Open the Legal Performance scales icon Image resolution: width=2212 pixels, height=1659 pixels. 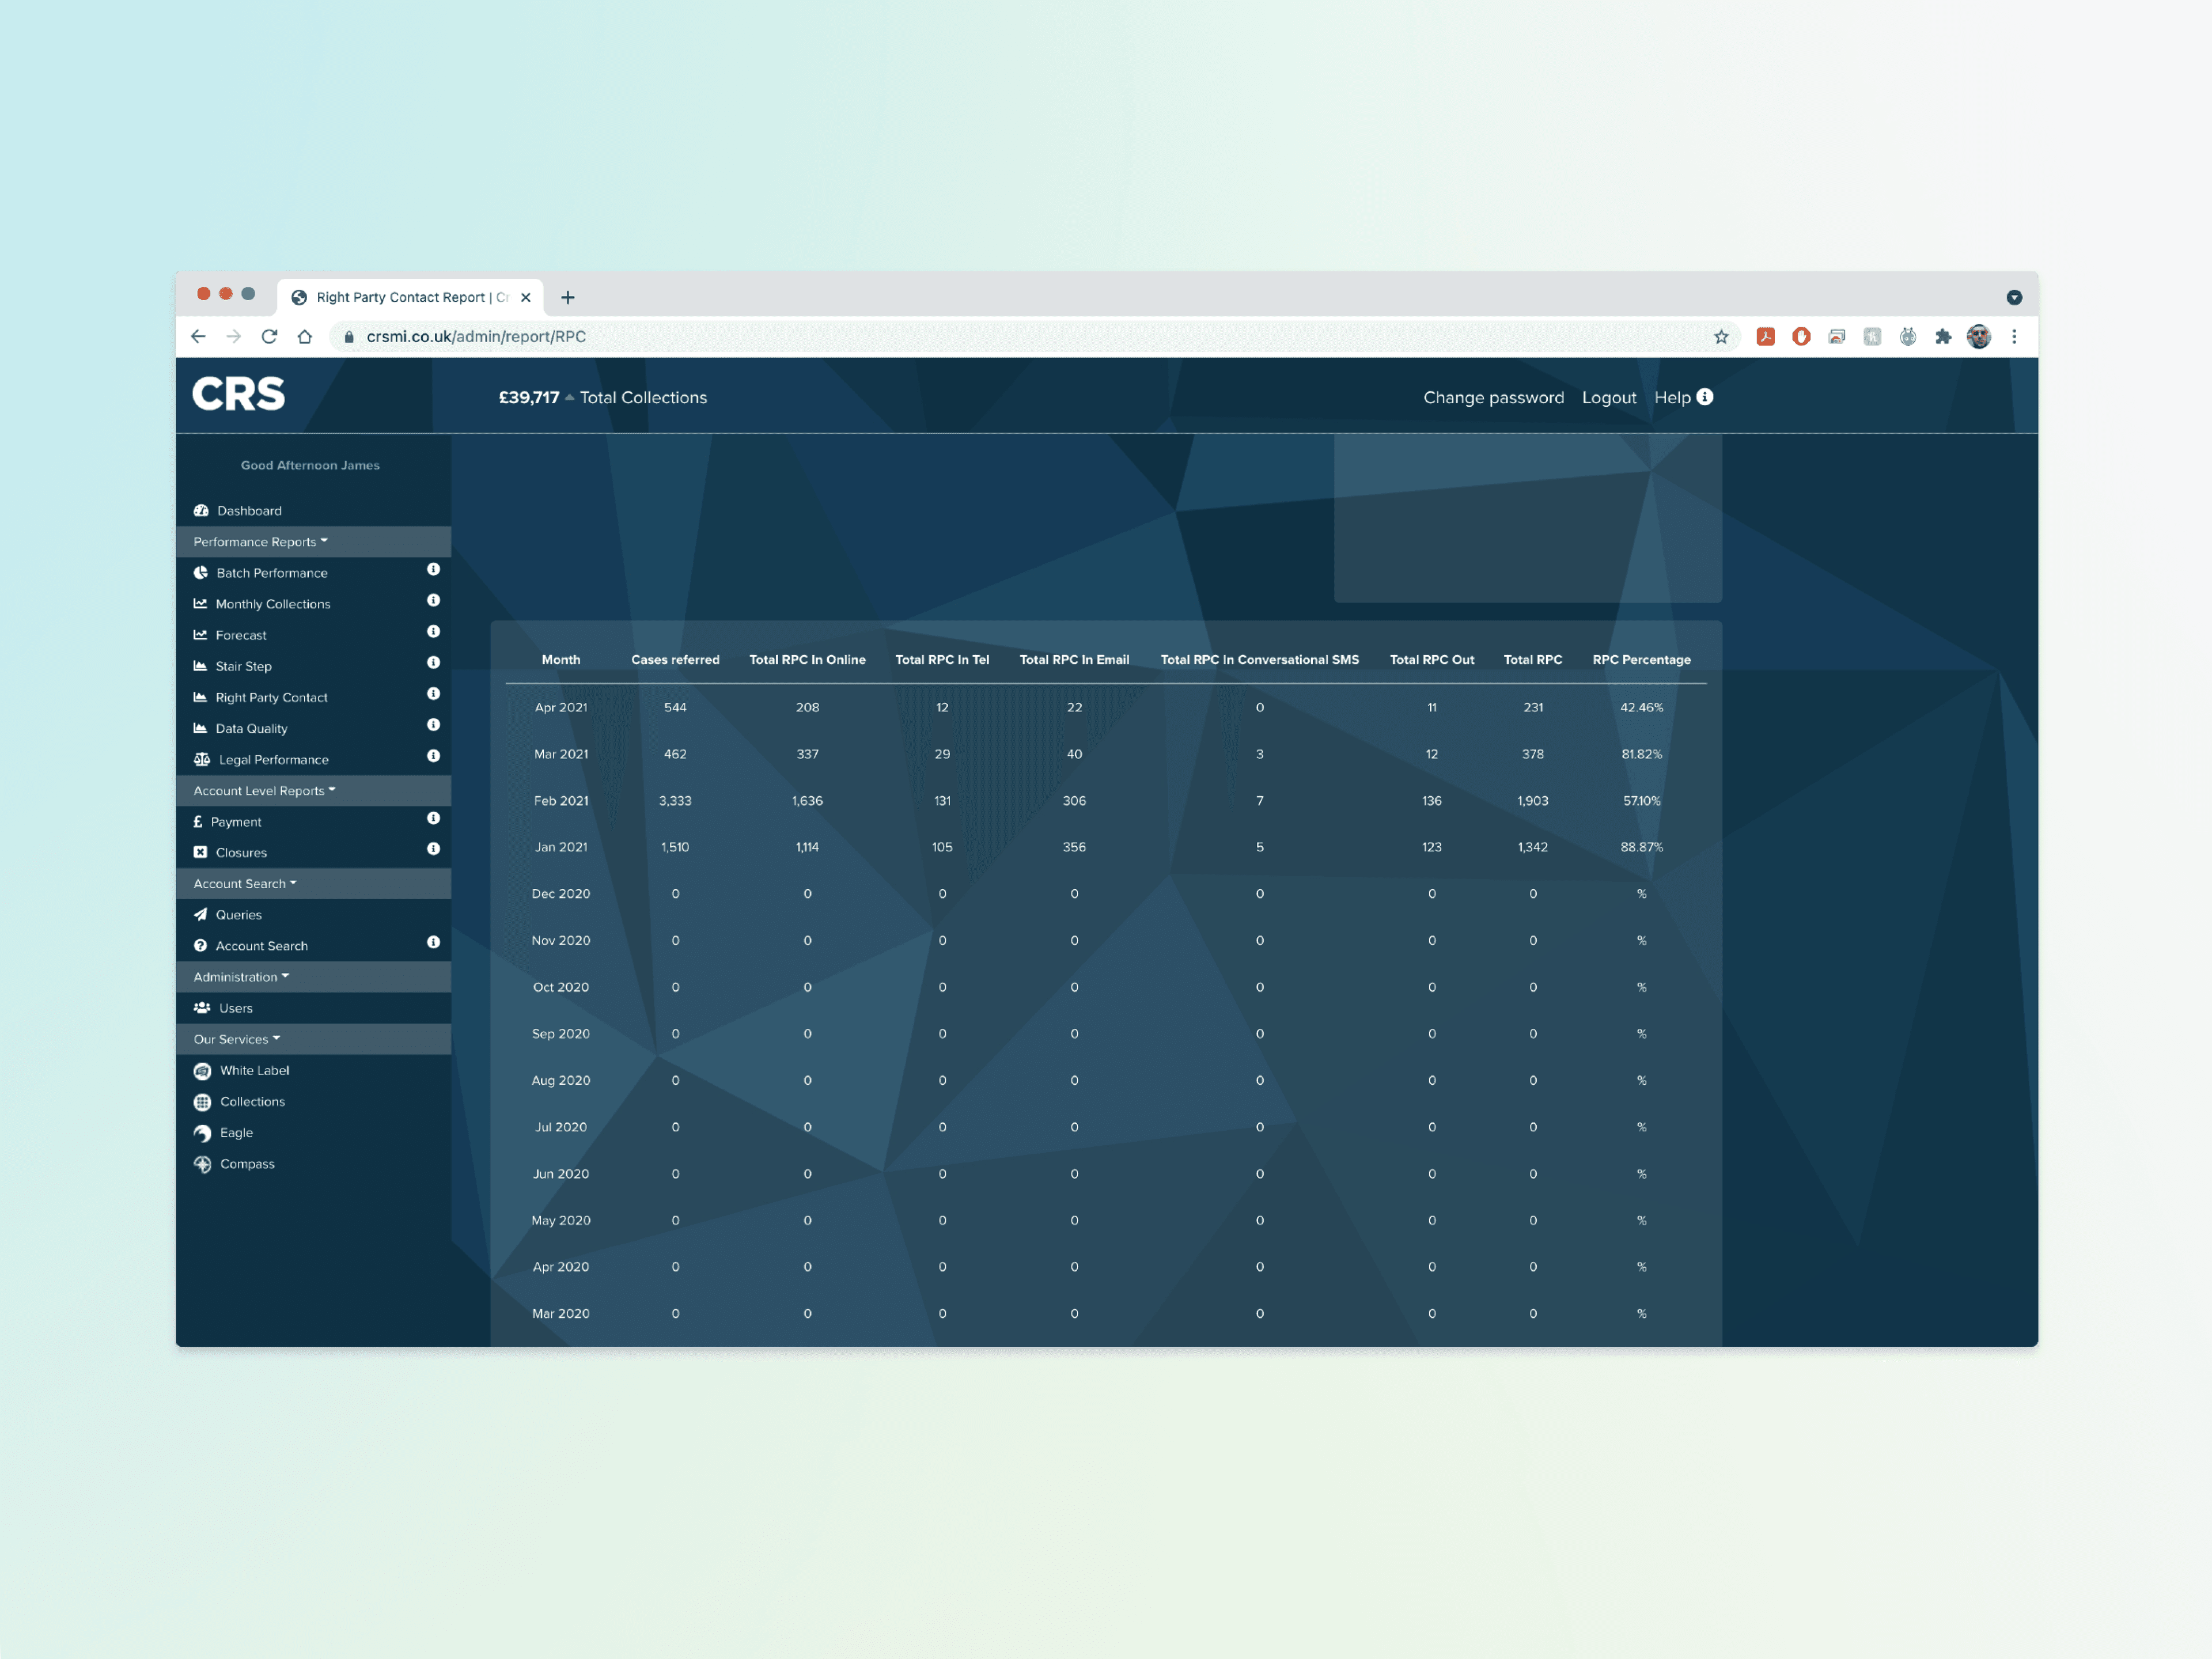pyautogui.click(x=202, y=759)
